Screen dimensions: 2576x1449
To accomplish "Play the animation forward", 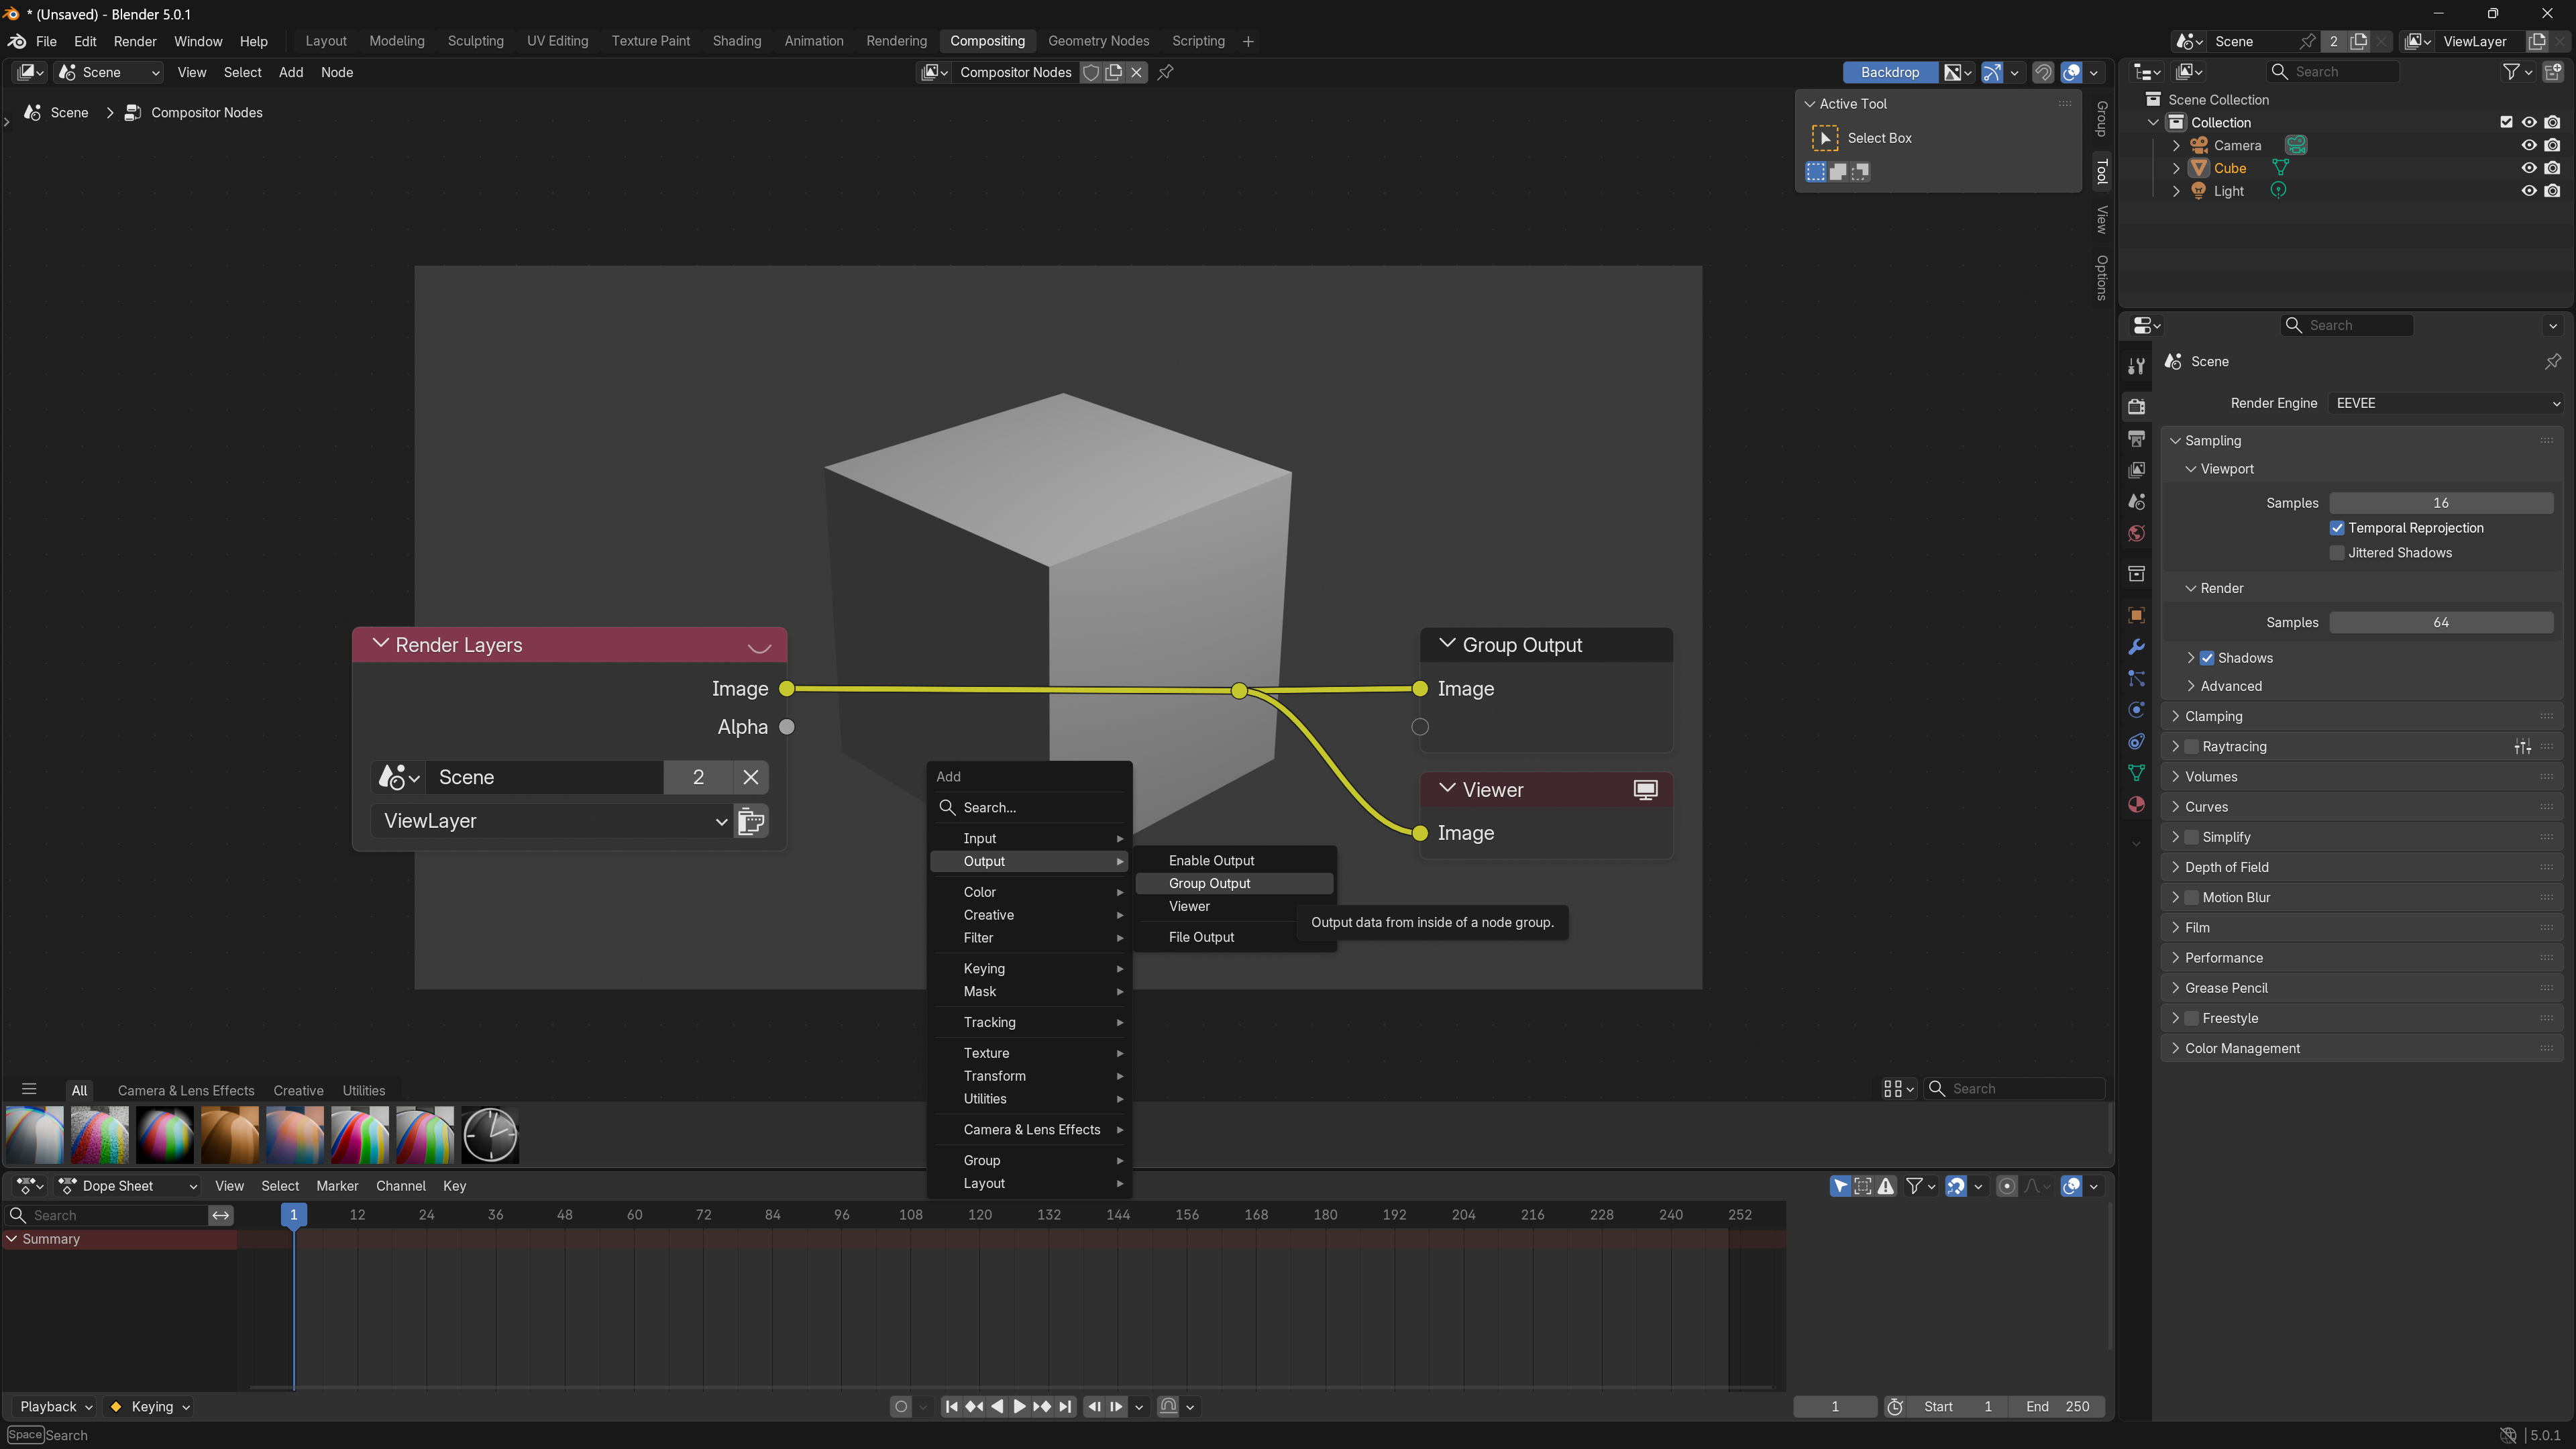I will pyautogui.click(x=1019, y=1407).
